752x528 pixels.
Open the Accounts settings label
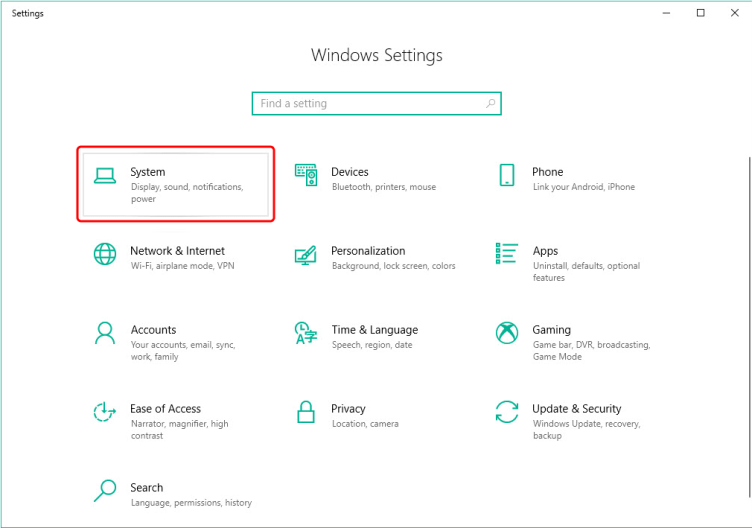coord(153,330)
